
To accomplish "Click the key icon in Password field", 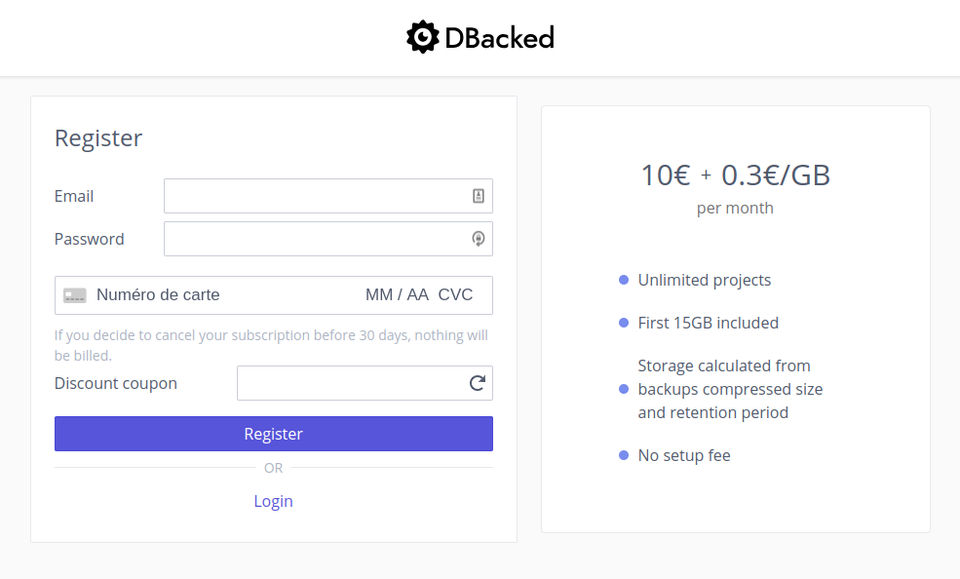I will (x=478, y=239).
